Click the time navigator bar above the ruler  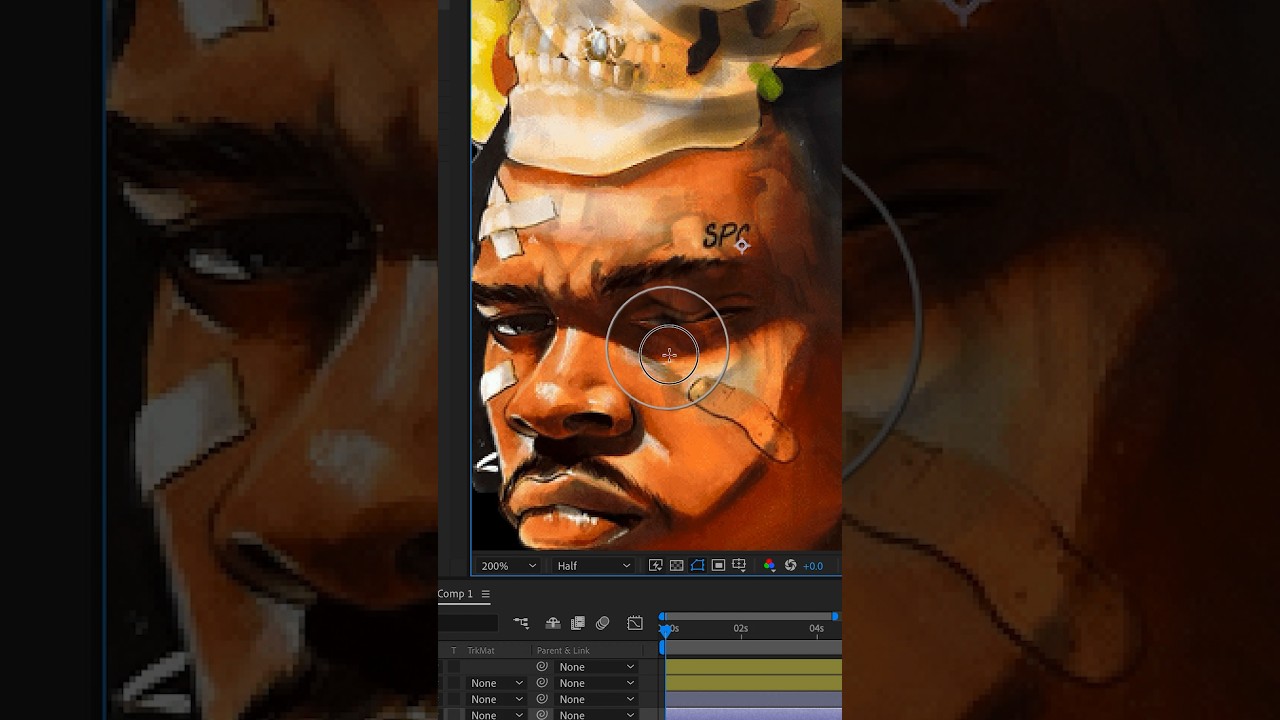pyautogui.click(x=749, y=616)
